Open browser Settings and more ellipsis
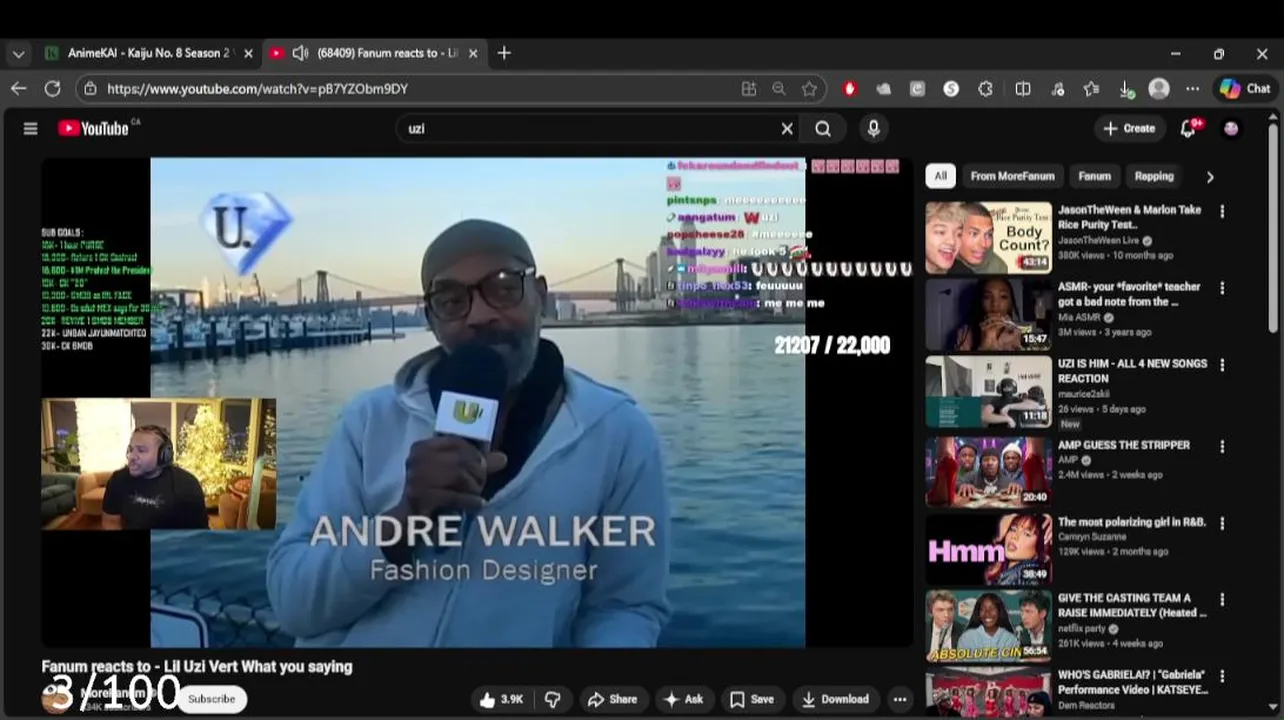Viewport: 1284px width, 720px height. tap(1193, 89)
